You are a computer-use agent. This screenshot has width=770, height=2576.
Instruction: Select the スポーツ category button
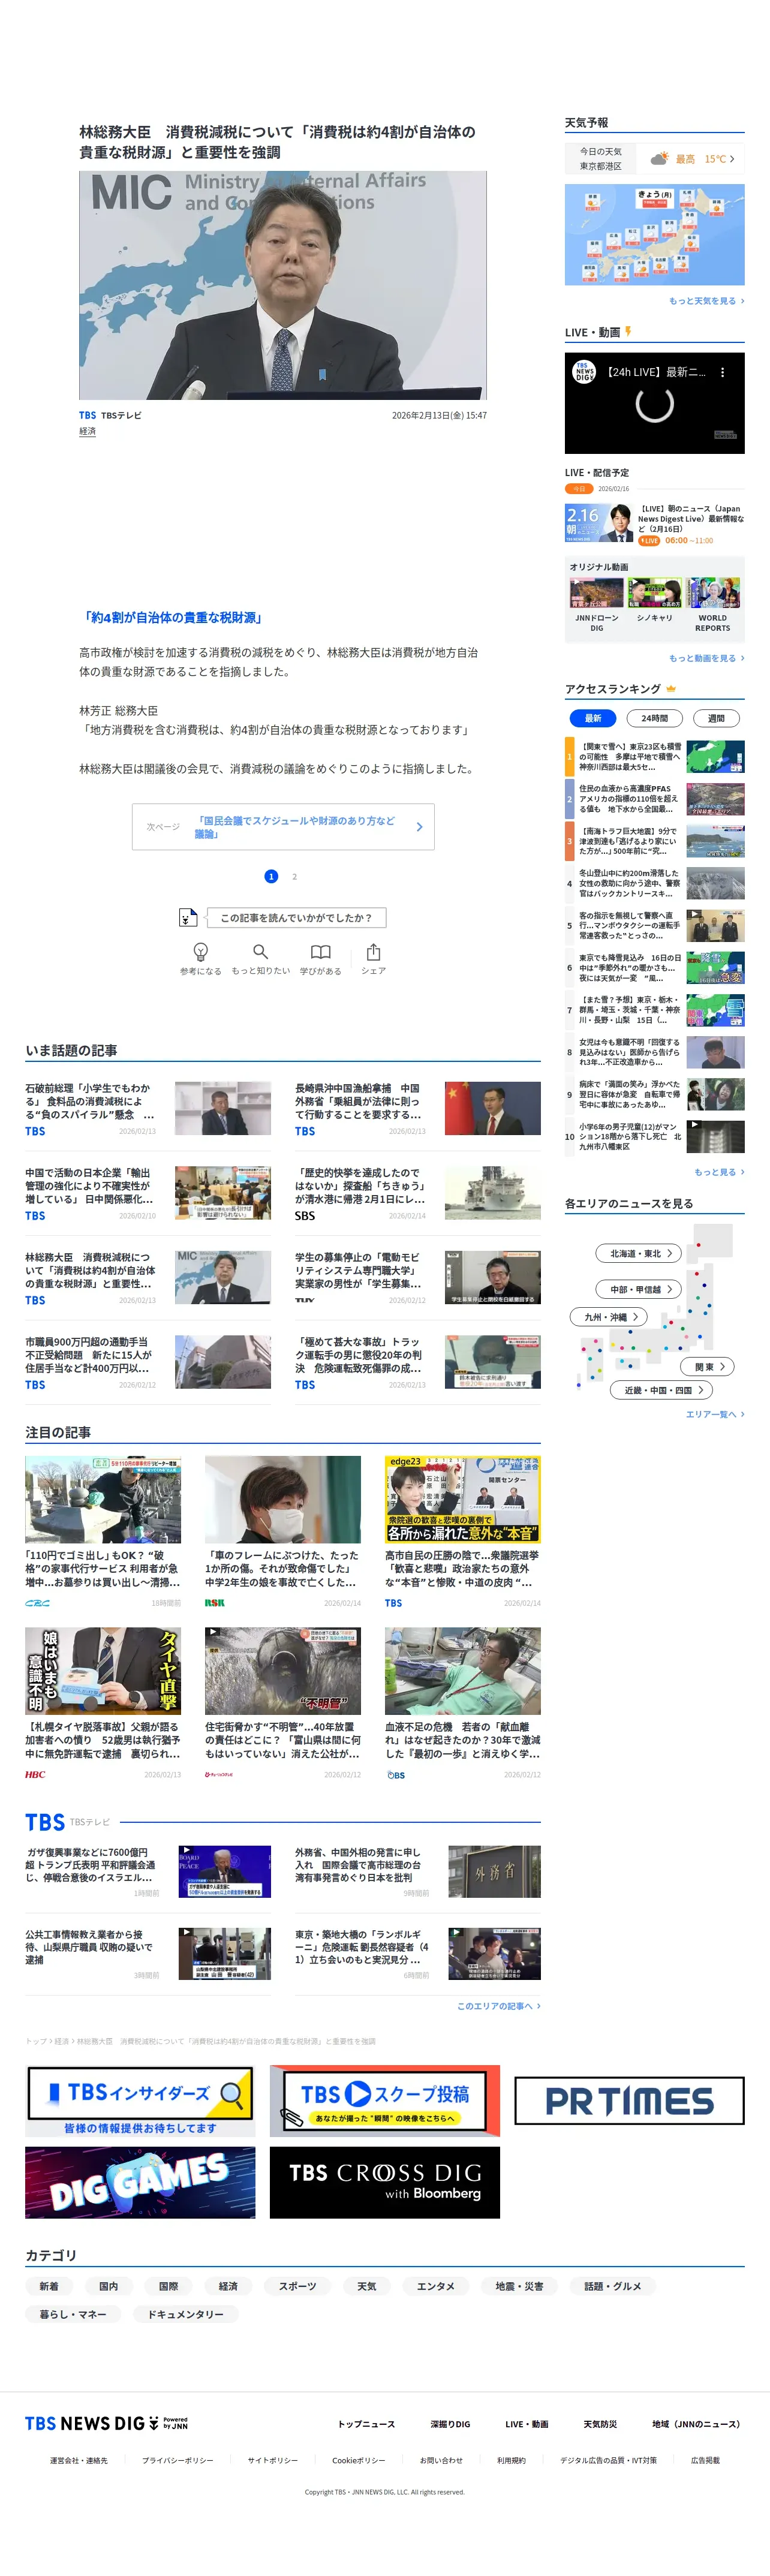pos(297,2286)
